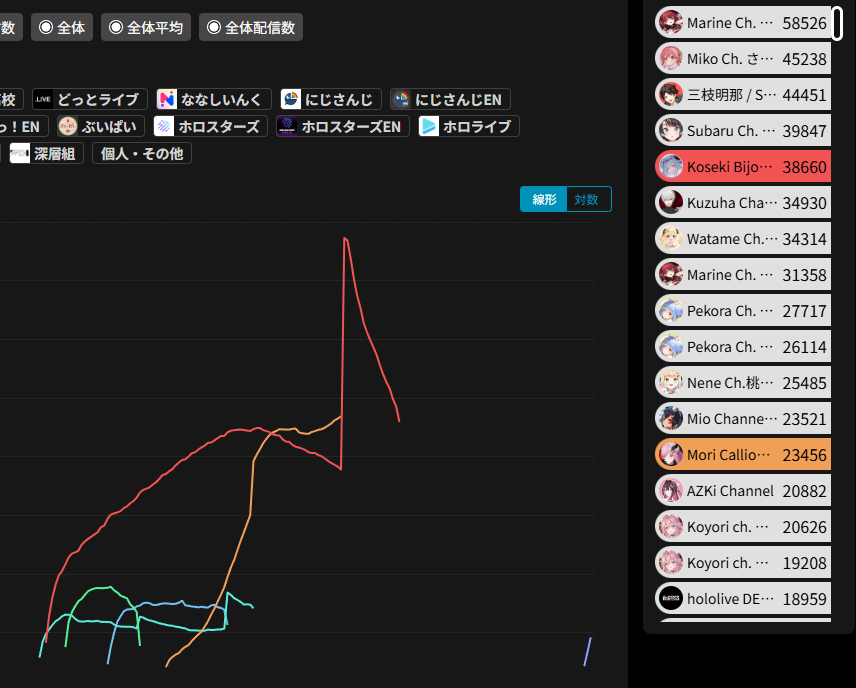Filter by にじさんじ group
The height and width of the screenshot is (688, 856).
pyautogui.click(x=331, y=99)
